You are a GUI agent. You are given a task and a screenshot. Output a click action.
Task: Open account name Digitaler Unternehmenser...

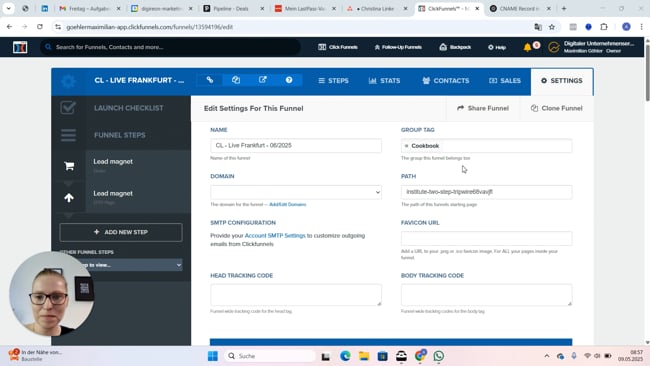click(x=599, y=44)
